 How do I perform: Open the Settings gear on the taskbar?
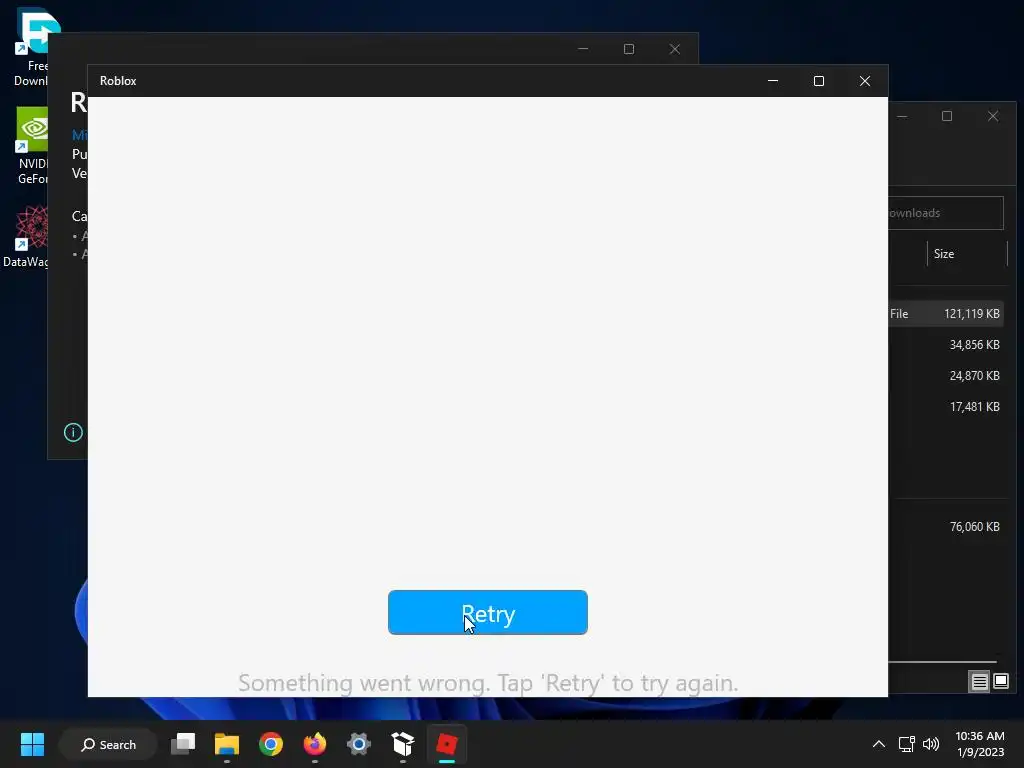click(x=359, y=744)
